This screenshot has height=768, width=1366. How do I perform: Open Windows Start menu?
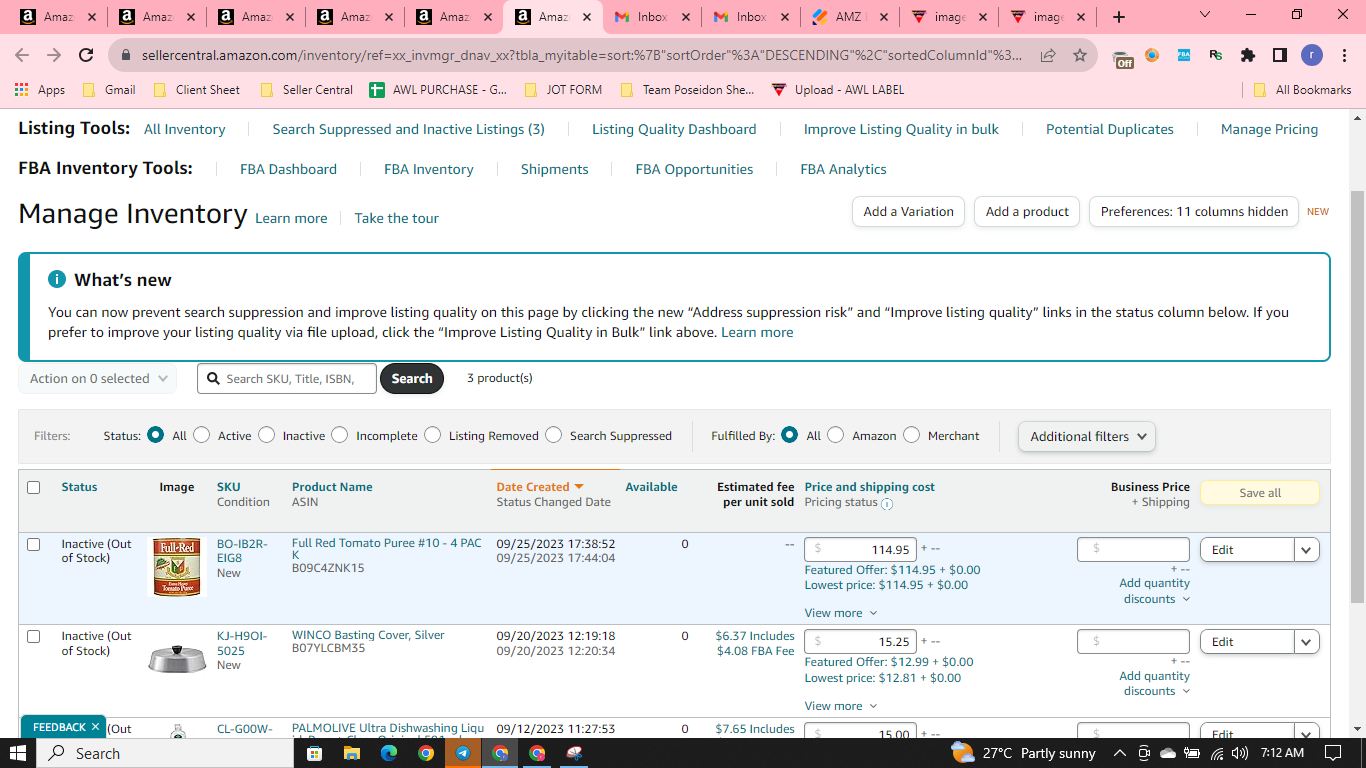point(18,753)
